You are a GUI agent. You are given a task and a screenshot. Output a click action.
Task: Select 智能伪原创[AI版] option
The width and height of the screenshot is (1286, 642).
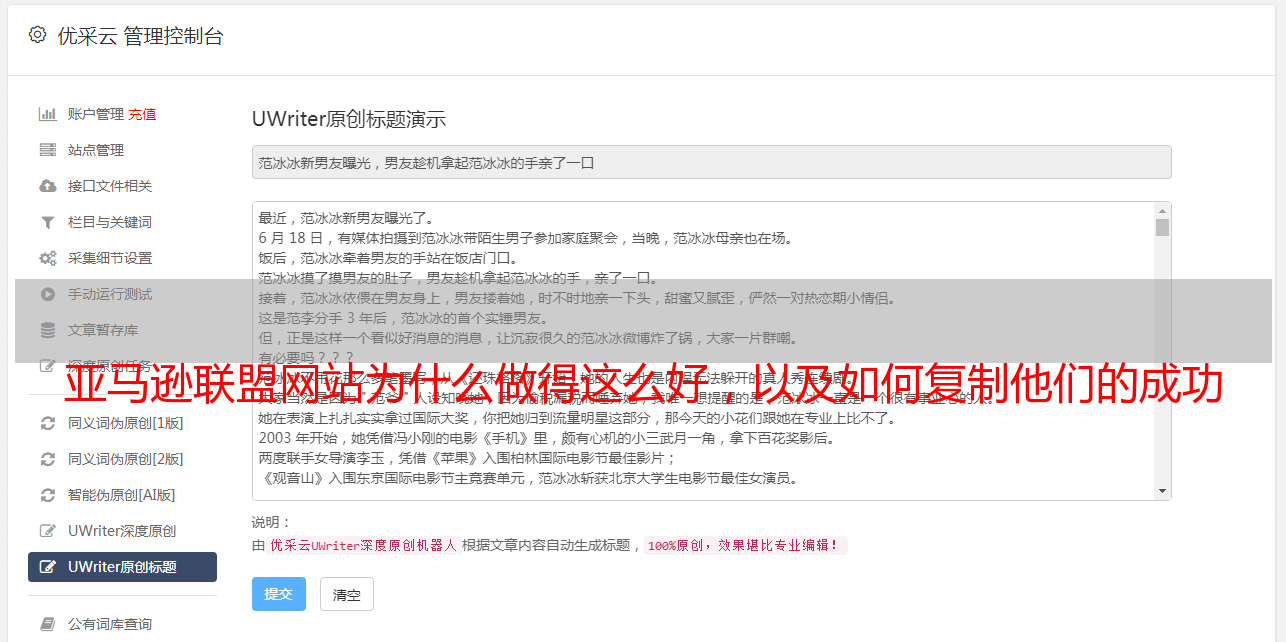[122, 495]
